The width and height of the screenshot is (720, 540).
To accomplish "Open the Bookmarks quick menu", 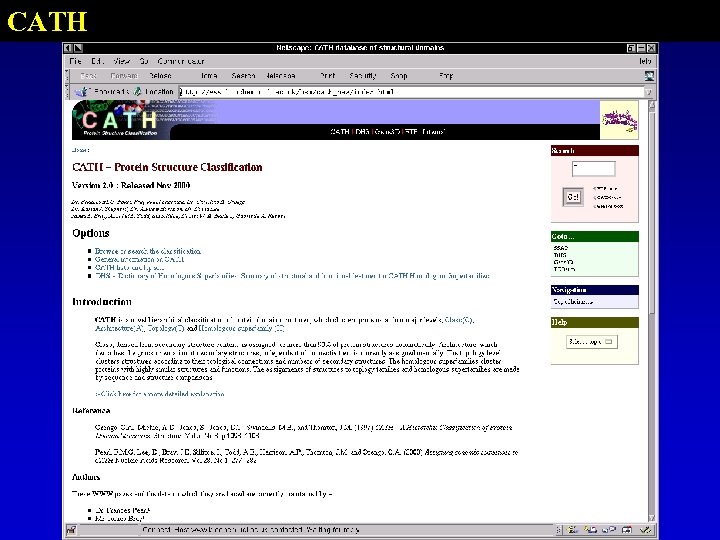I will click(x=102, y=92).
